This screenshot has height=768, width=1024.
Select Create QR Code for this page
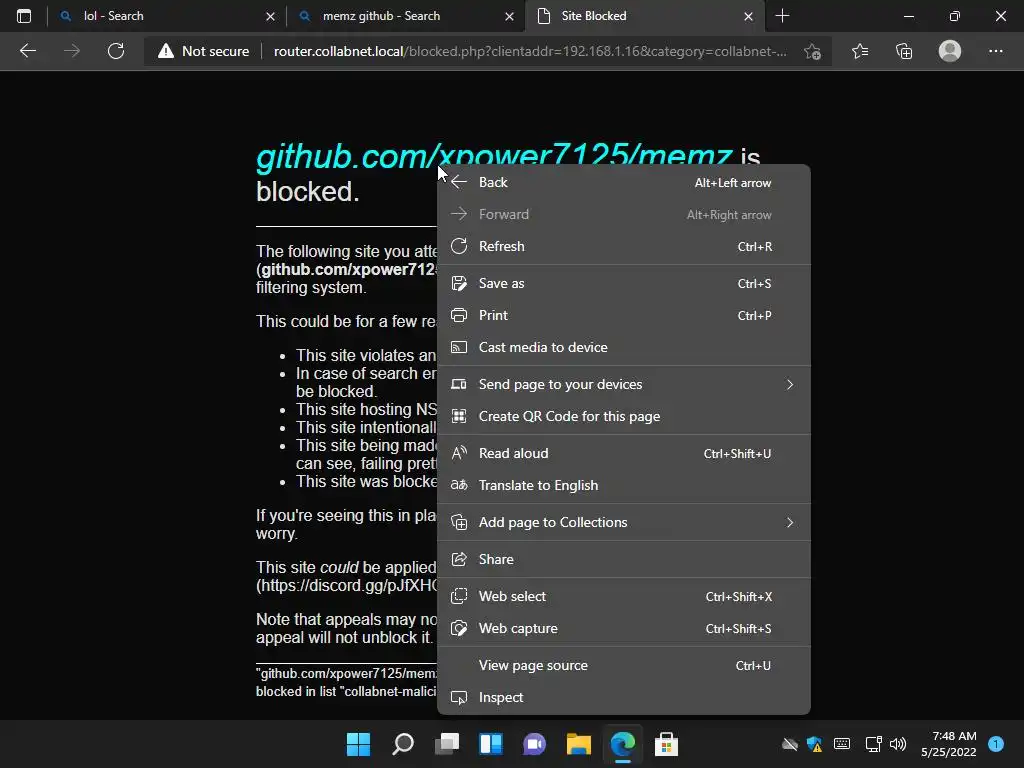pos(624,417)
